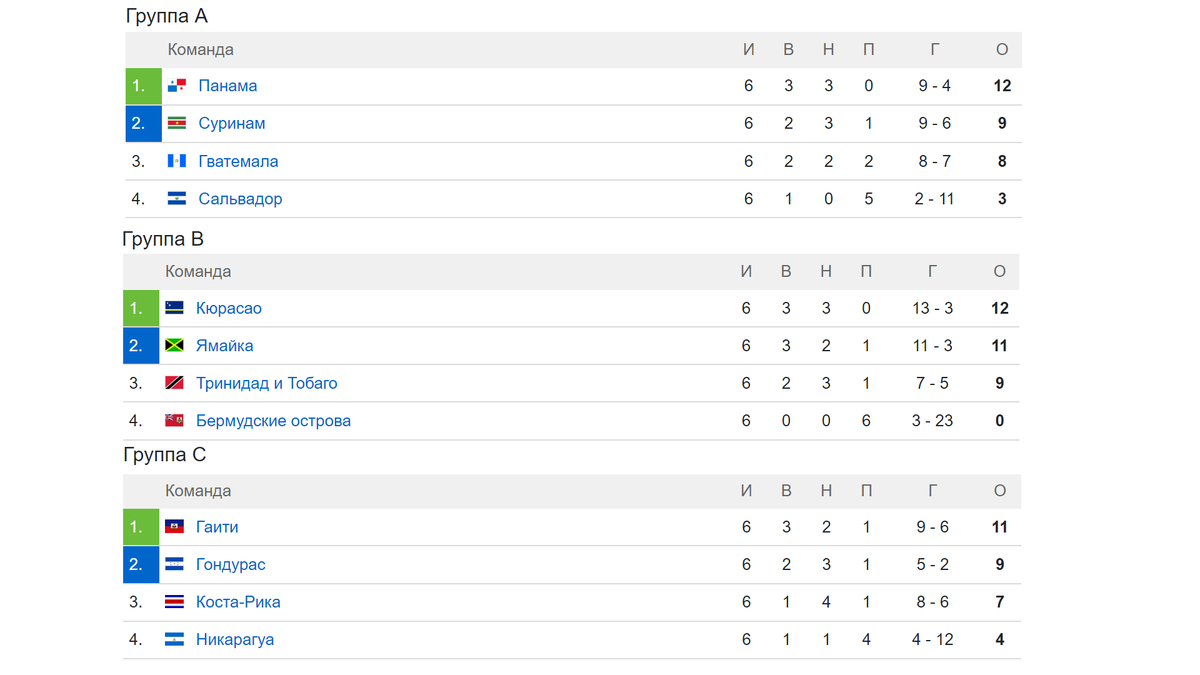The height and width of the screenshot is (675, 1200).
Task: Click the О points header in Группа C
Action: [x=1000, y=491]
